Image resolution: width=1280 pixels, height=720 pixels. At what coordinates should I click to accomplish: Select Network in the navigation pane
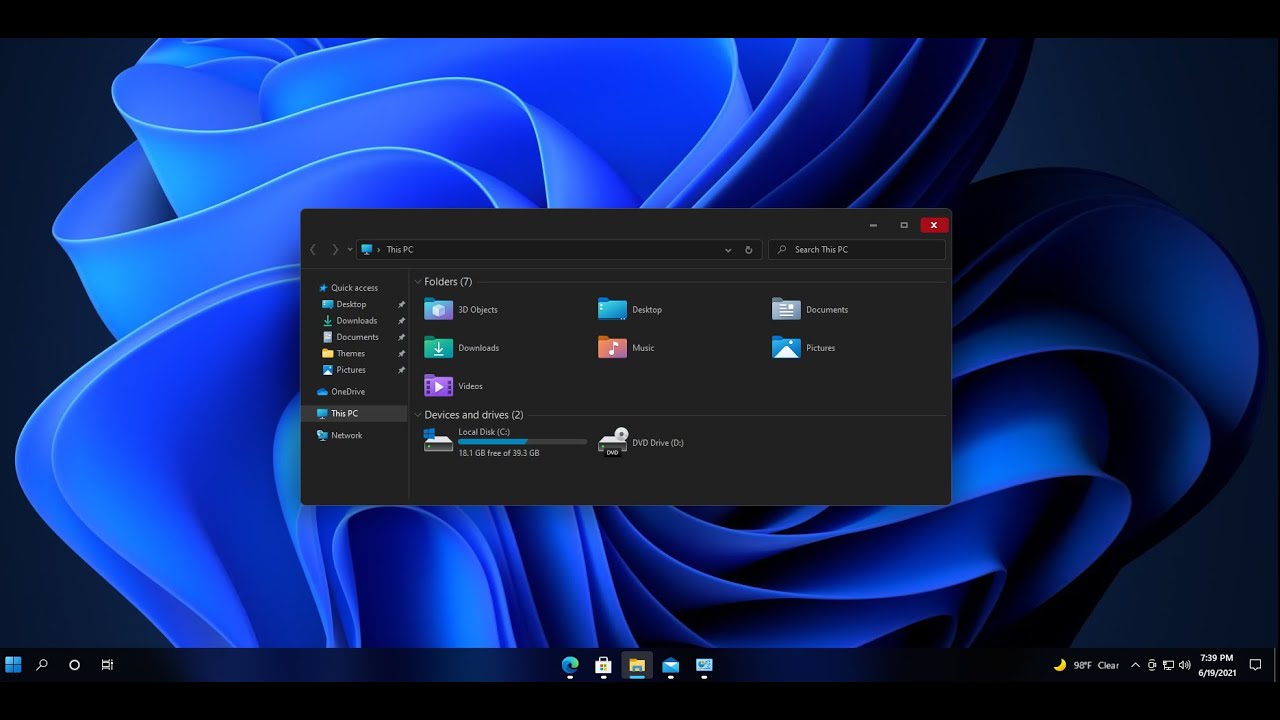click(x=346, y=436)
